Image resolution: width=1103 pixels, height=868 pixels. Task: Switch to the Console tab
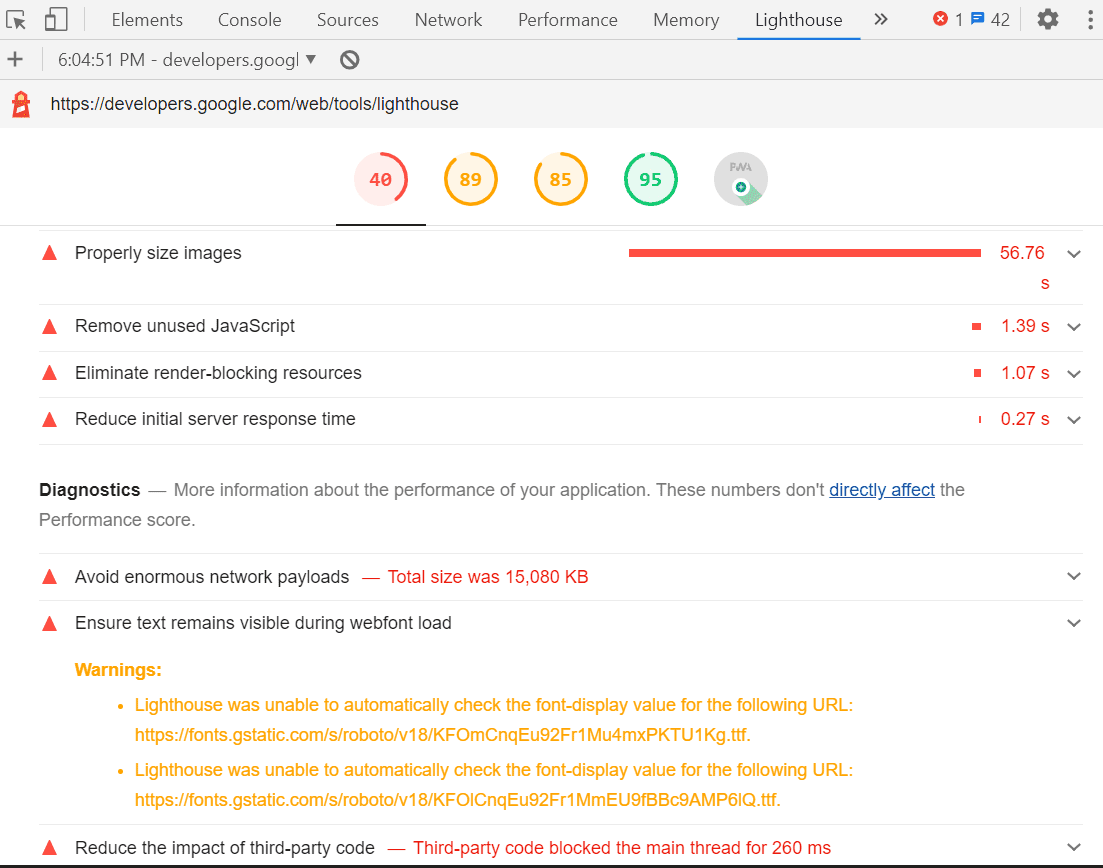point(249,20)
